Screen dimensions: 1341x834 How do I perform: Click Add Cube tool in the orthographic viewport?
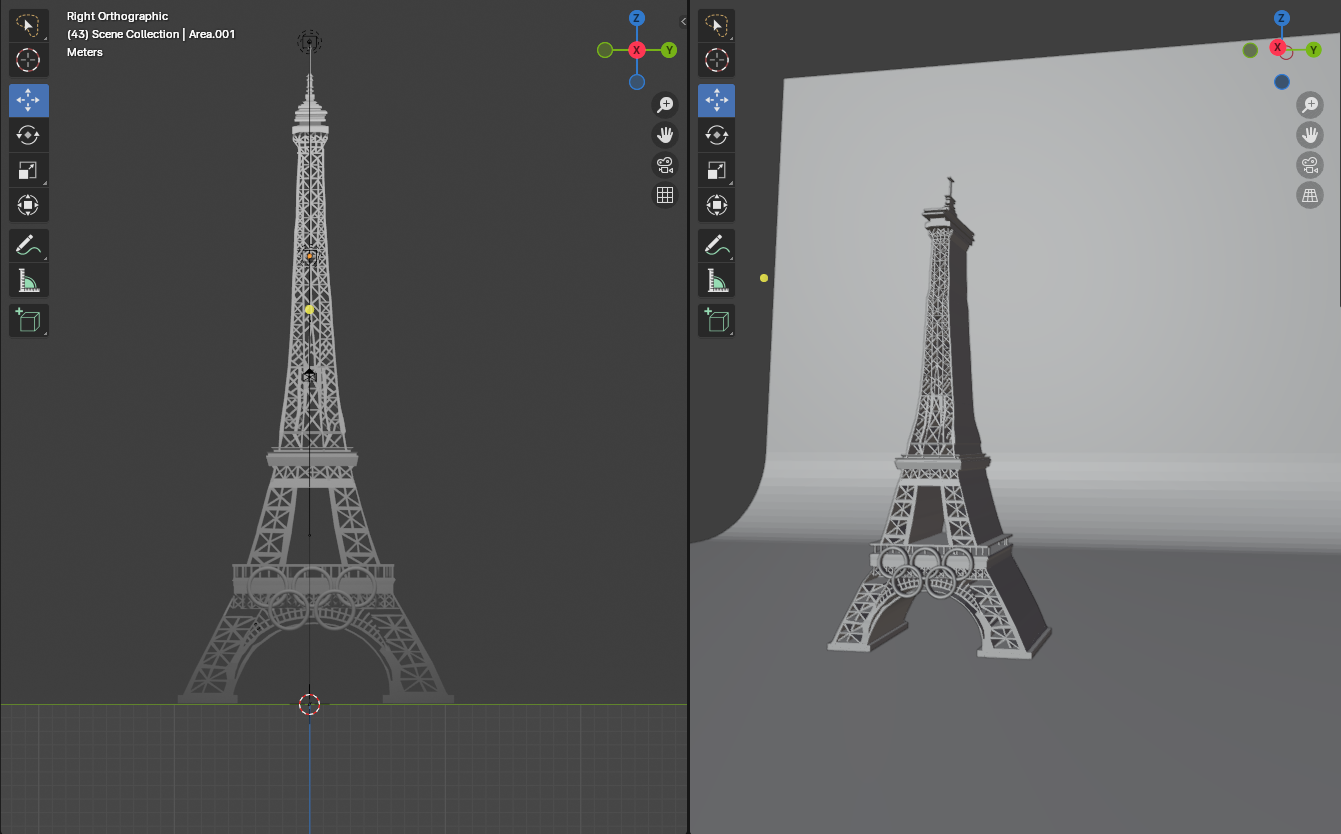click(28, 320)
